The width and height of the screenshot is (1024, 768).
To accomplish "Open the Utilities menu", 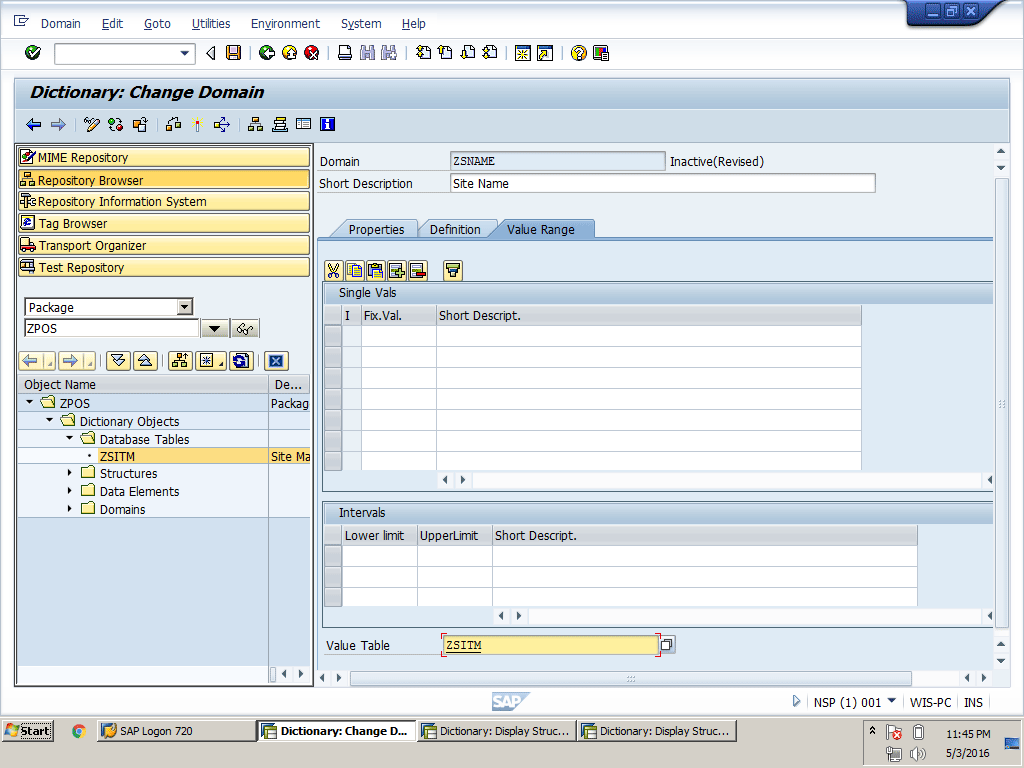I will (x=210, y=23).
